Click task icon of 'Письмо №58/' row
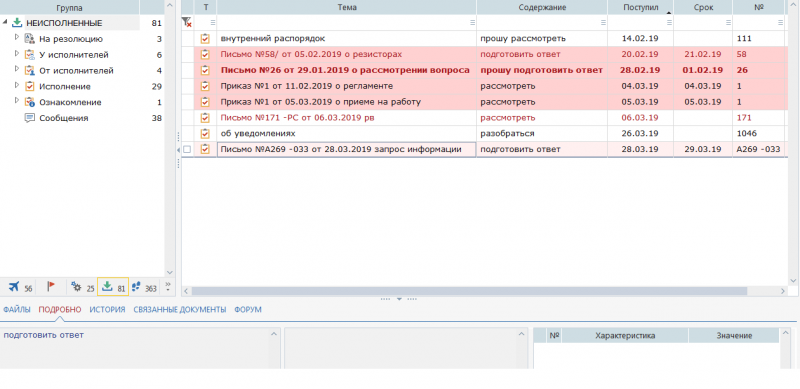Screen dimensions: 800x389 coord(205,54)
